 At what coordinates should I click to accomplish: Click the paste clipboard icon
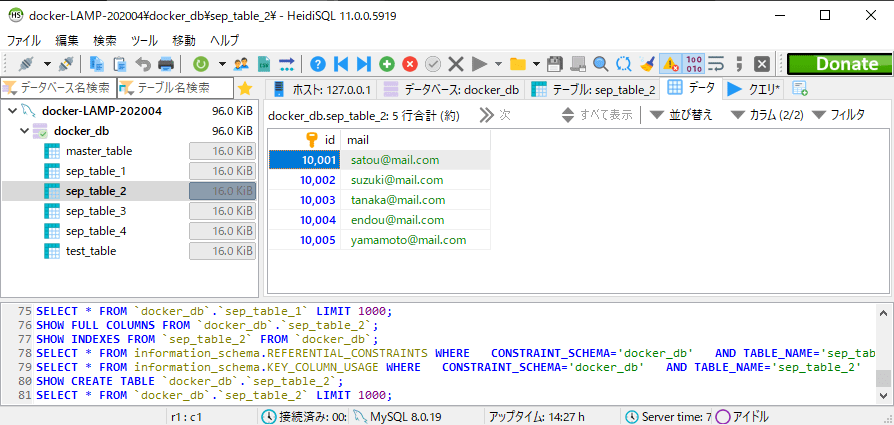(x=119, y=64)
